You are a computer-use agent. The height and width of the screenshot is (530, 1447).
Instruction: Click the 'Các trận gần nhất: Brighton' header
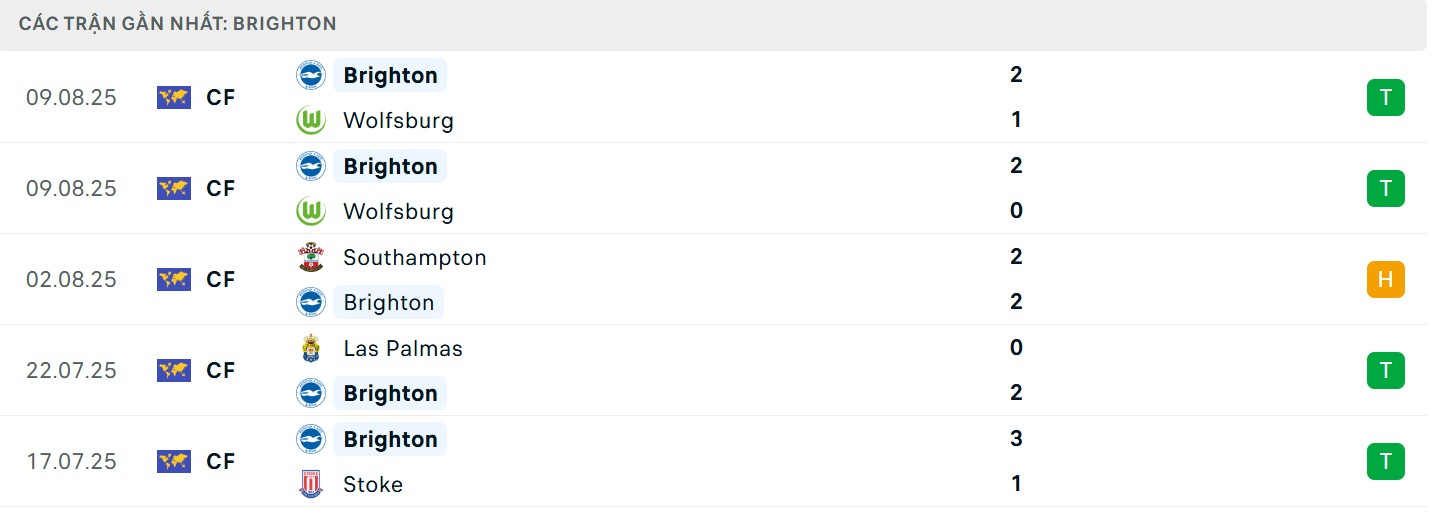click(177, 23)
